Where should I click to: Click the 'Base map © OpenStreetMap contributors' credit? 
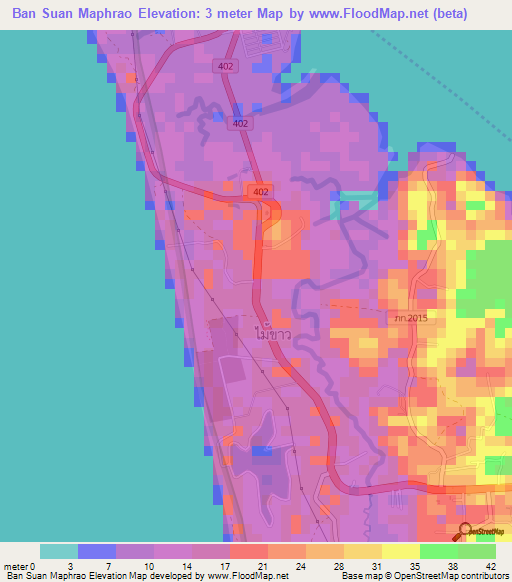point(425,576)
